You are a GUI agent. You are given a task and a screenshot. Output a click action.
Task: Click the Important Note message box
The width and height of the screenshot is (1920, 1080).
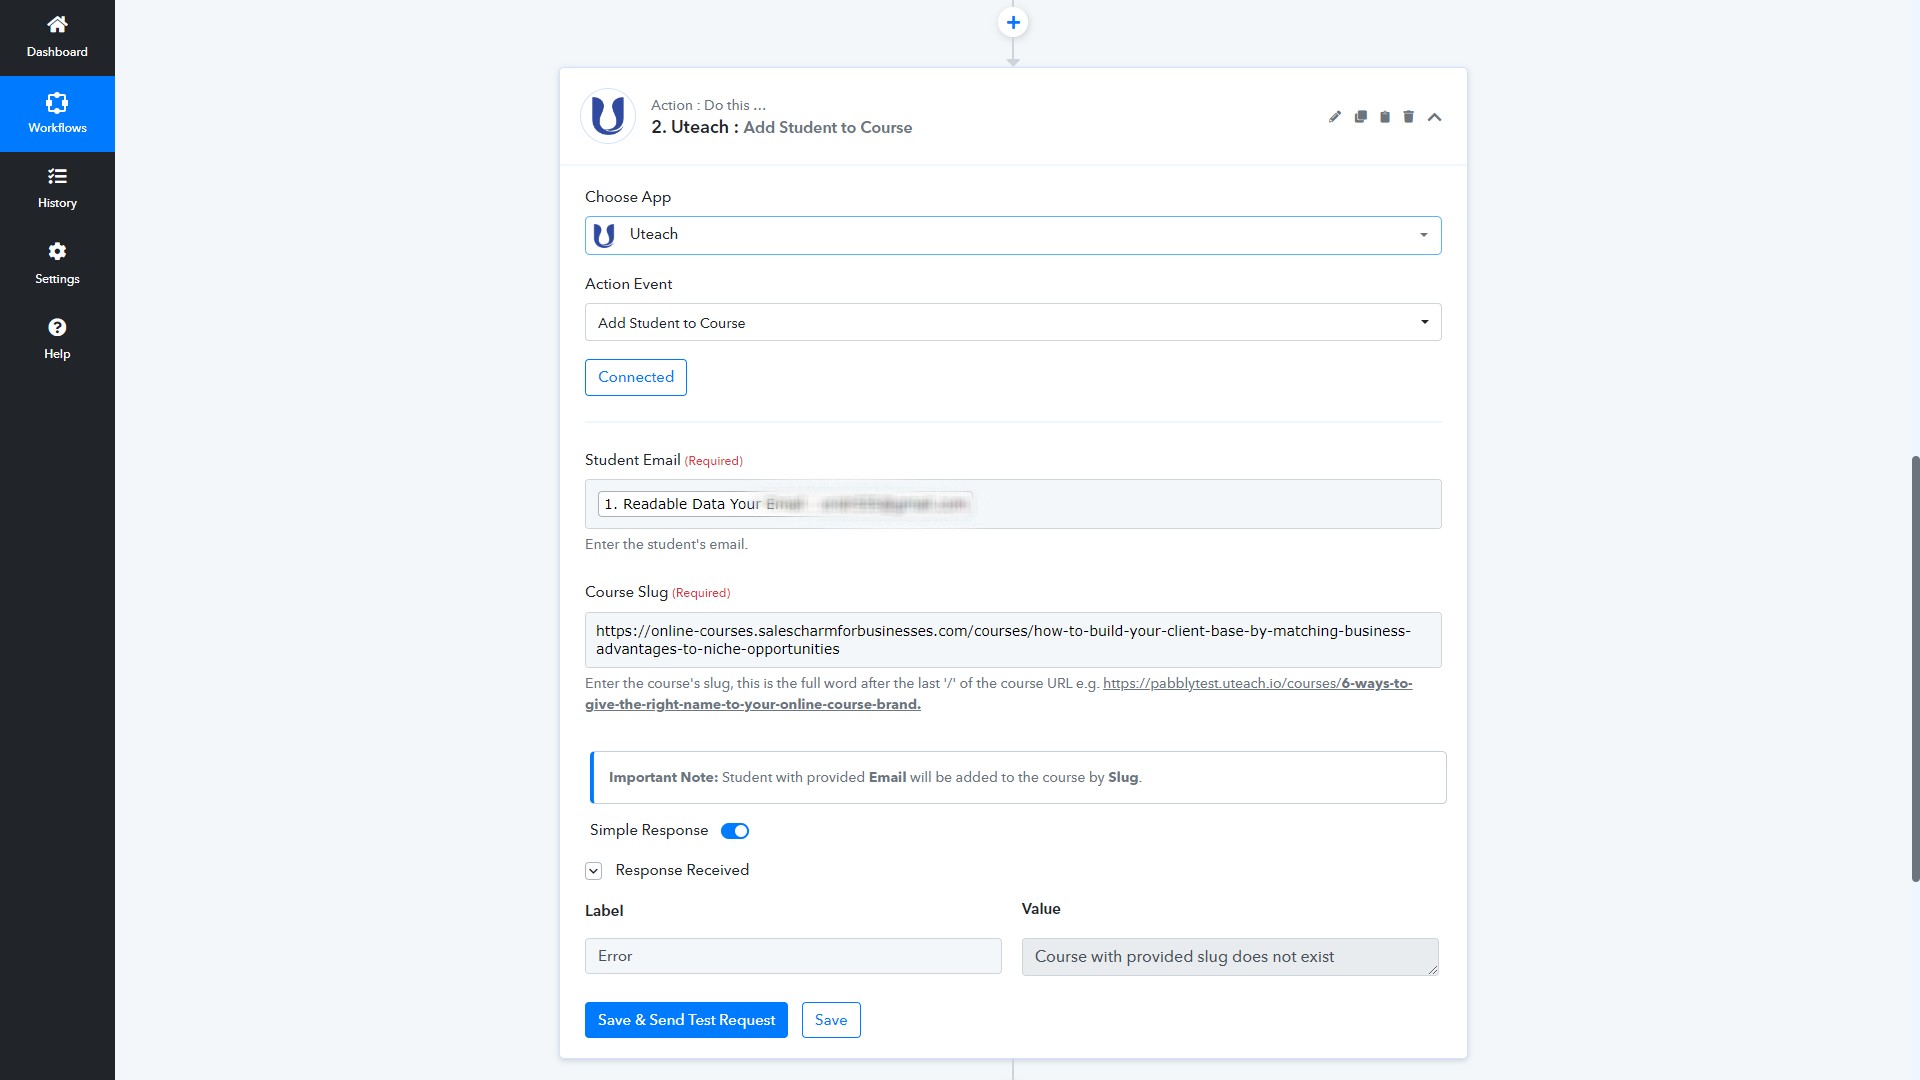(1018, 777)
